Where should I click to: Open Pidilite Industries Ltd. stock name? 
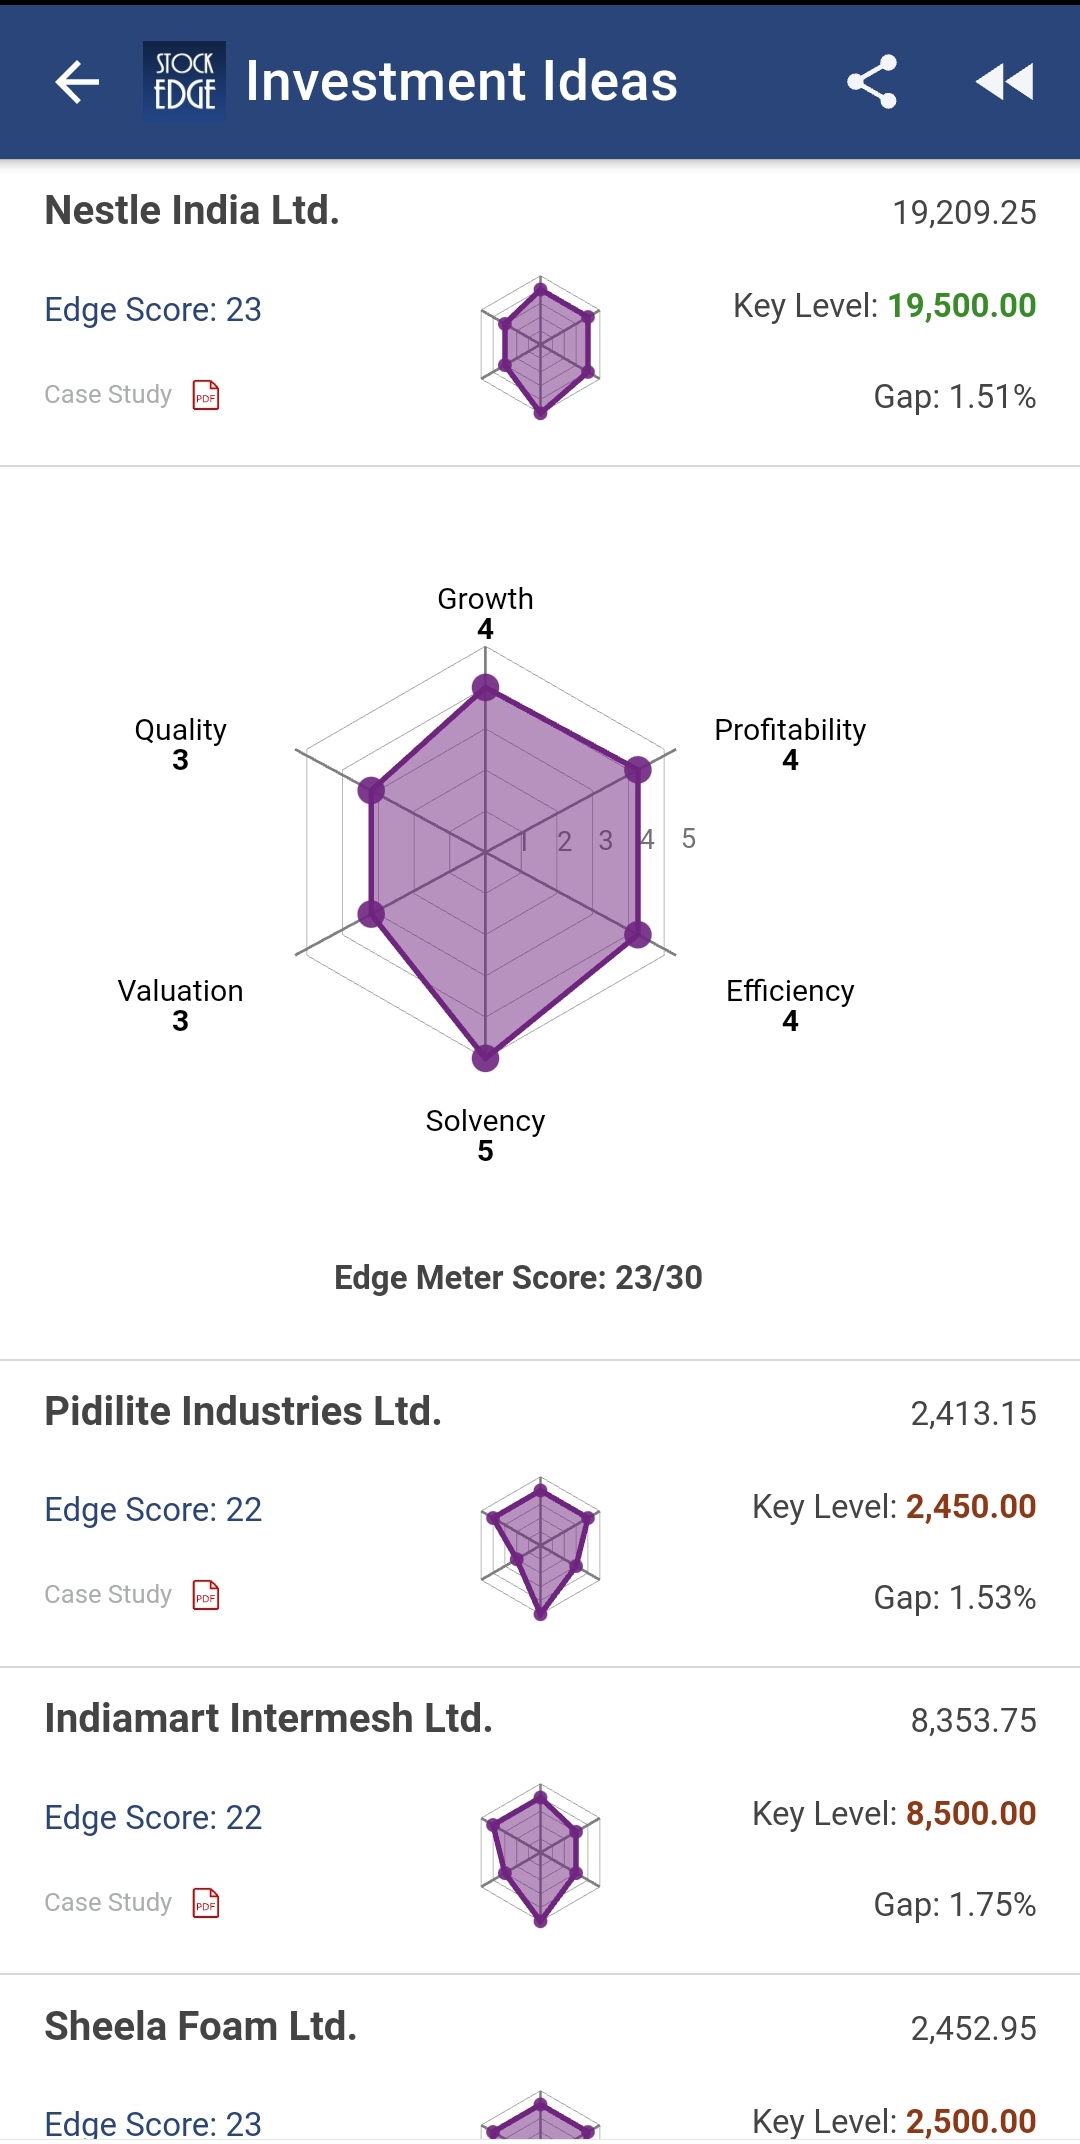pos(243,1412)
